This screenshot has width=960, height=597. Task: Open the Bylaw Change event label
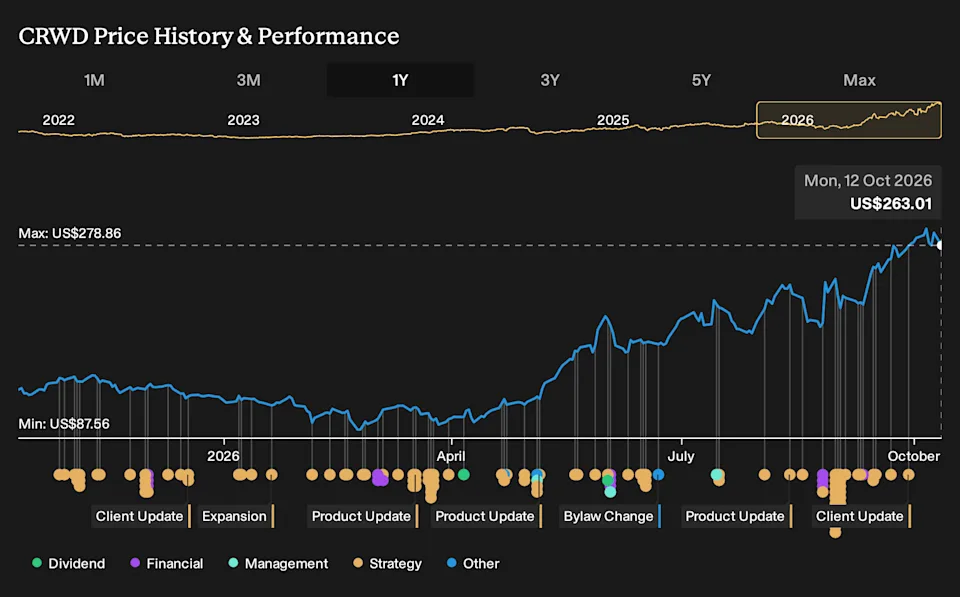tap(609, 516)
